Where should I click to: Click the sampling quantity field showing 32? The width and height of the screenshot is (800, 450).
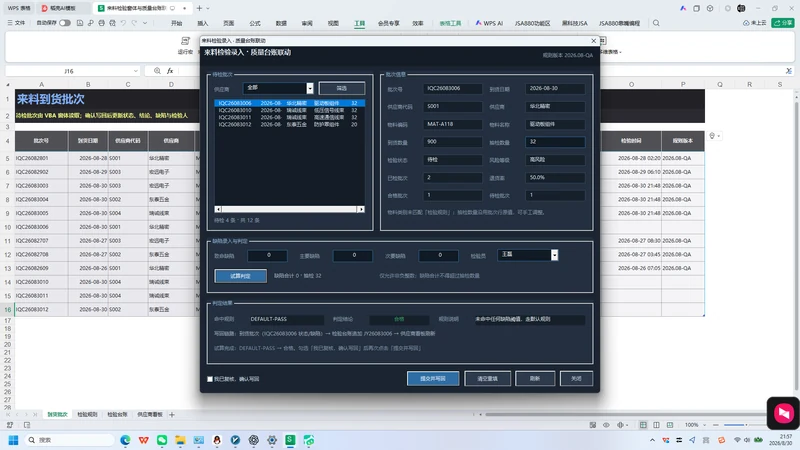(x=555, y=142)
